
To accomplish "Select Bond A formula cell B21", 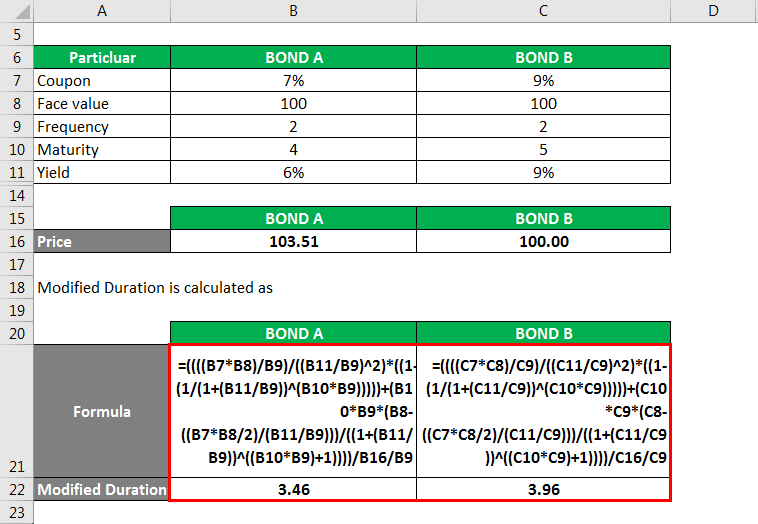I will (x=293, y=411).
